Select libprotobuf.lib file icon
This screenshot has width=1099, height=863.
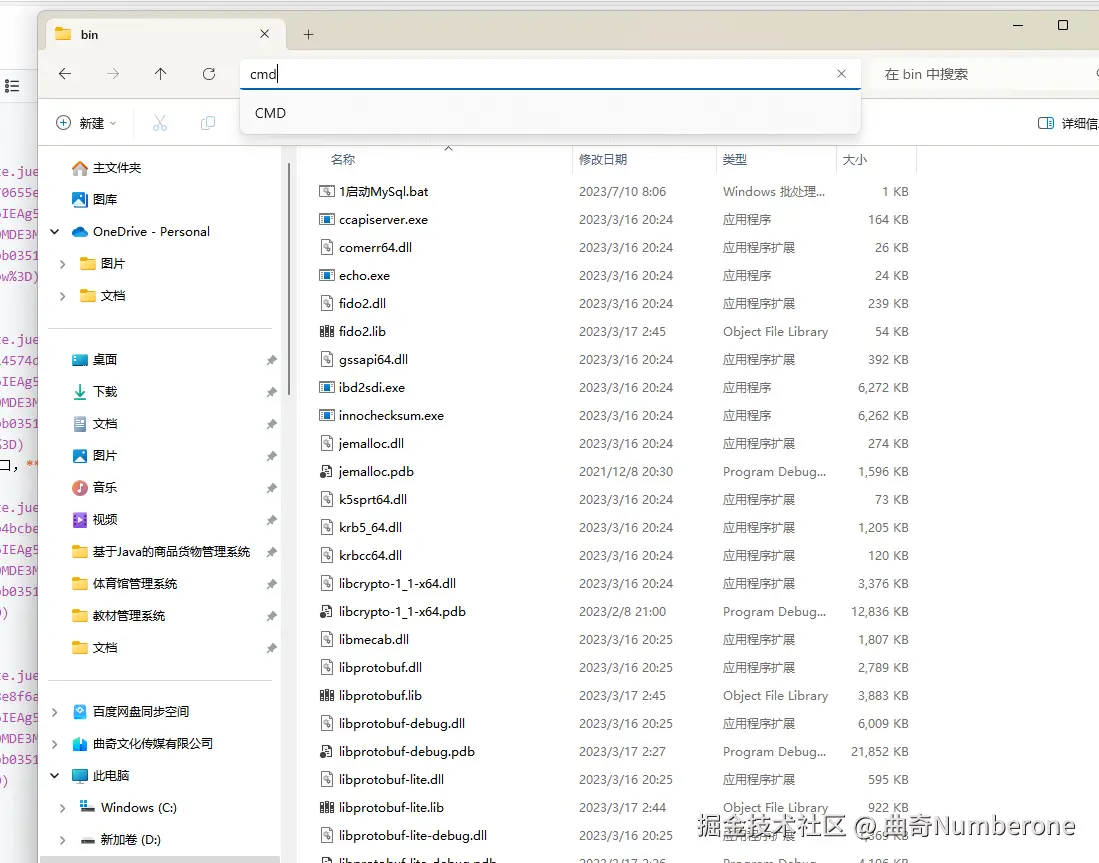click(327, 695)
